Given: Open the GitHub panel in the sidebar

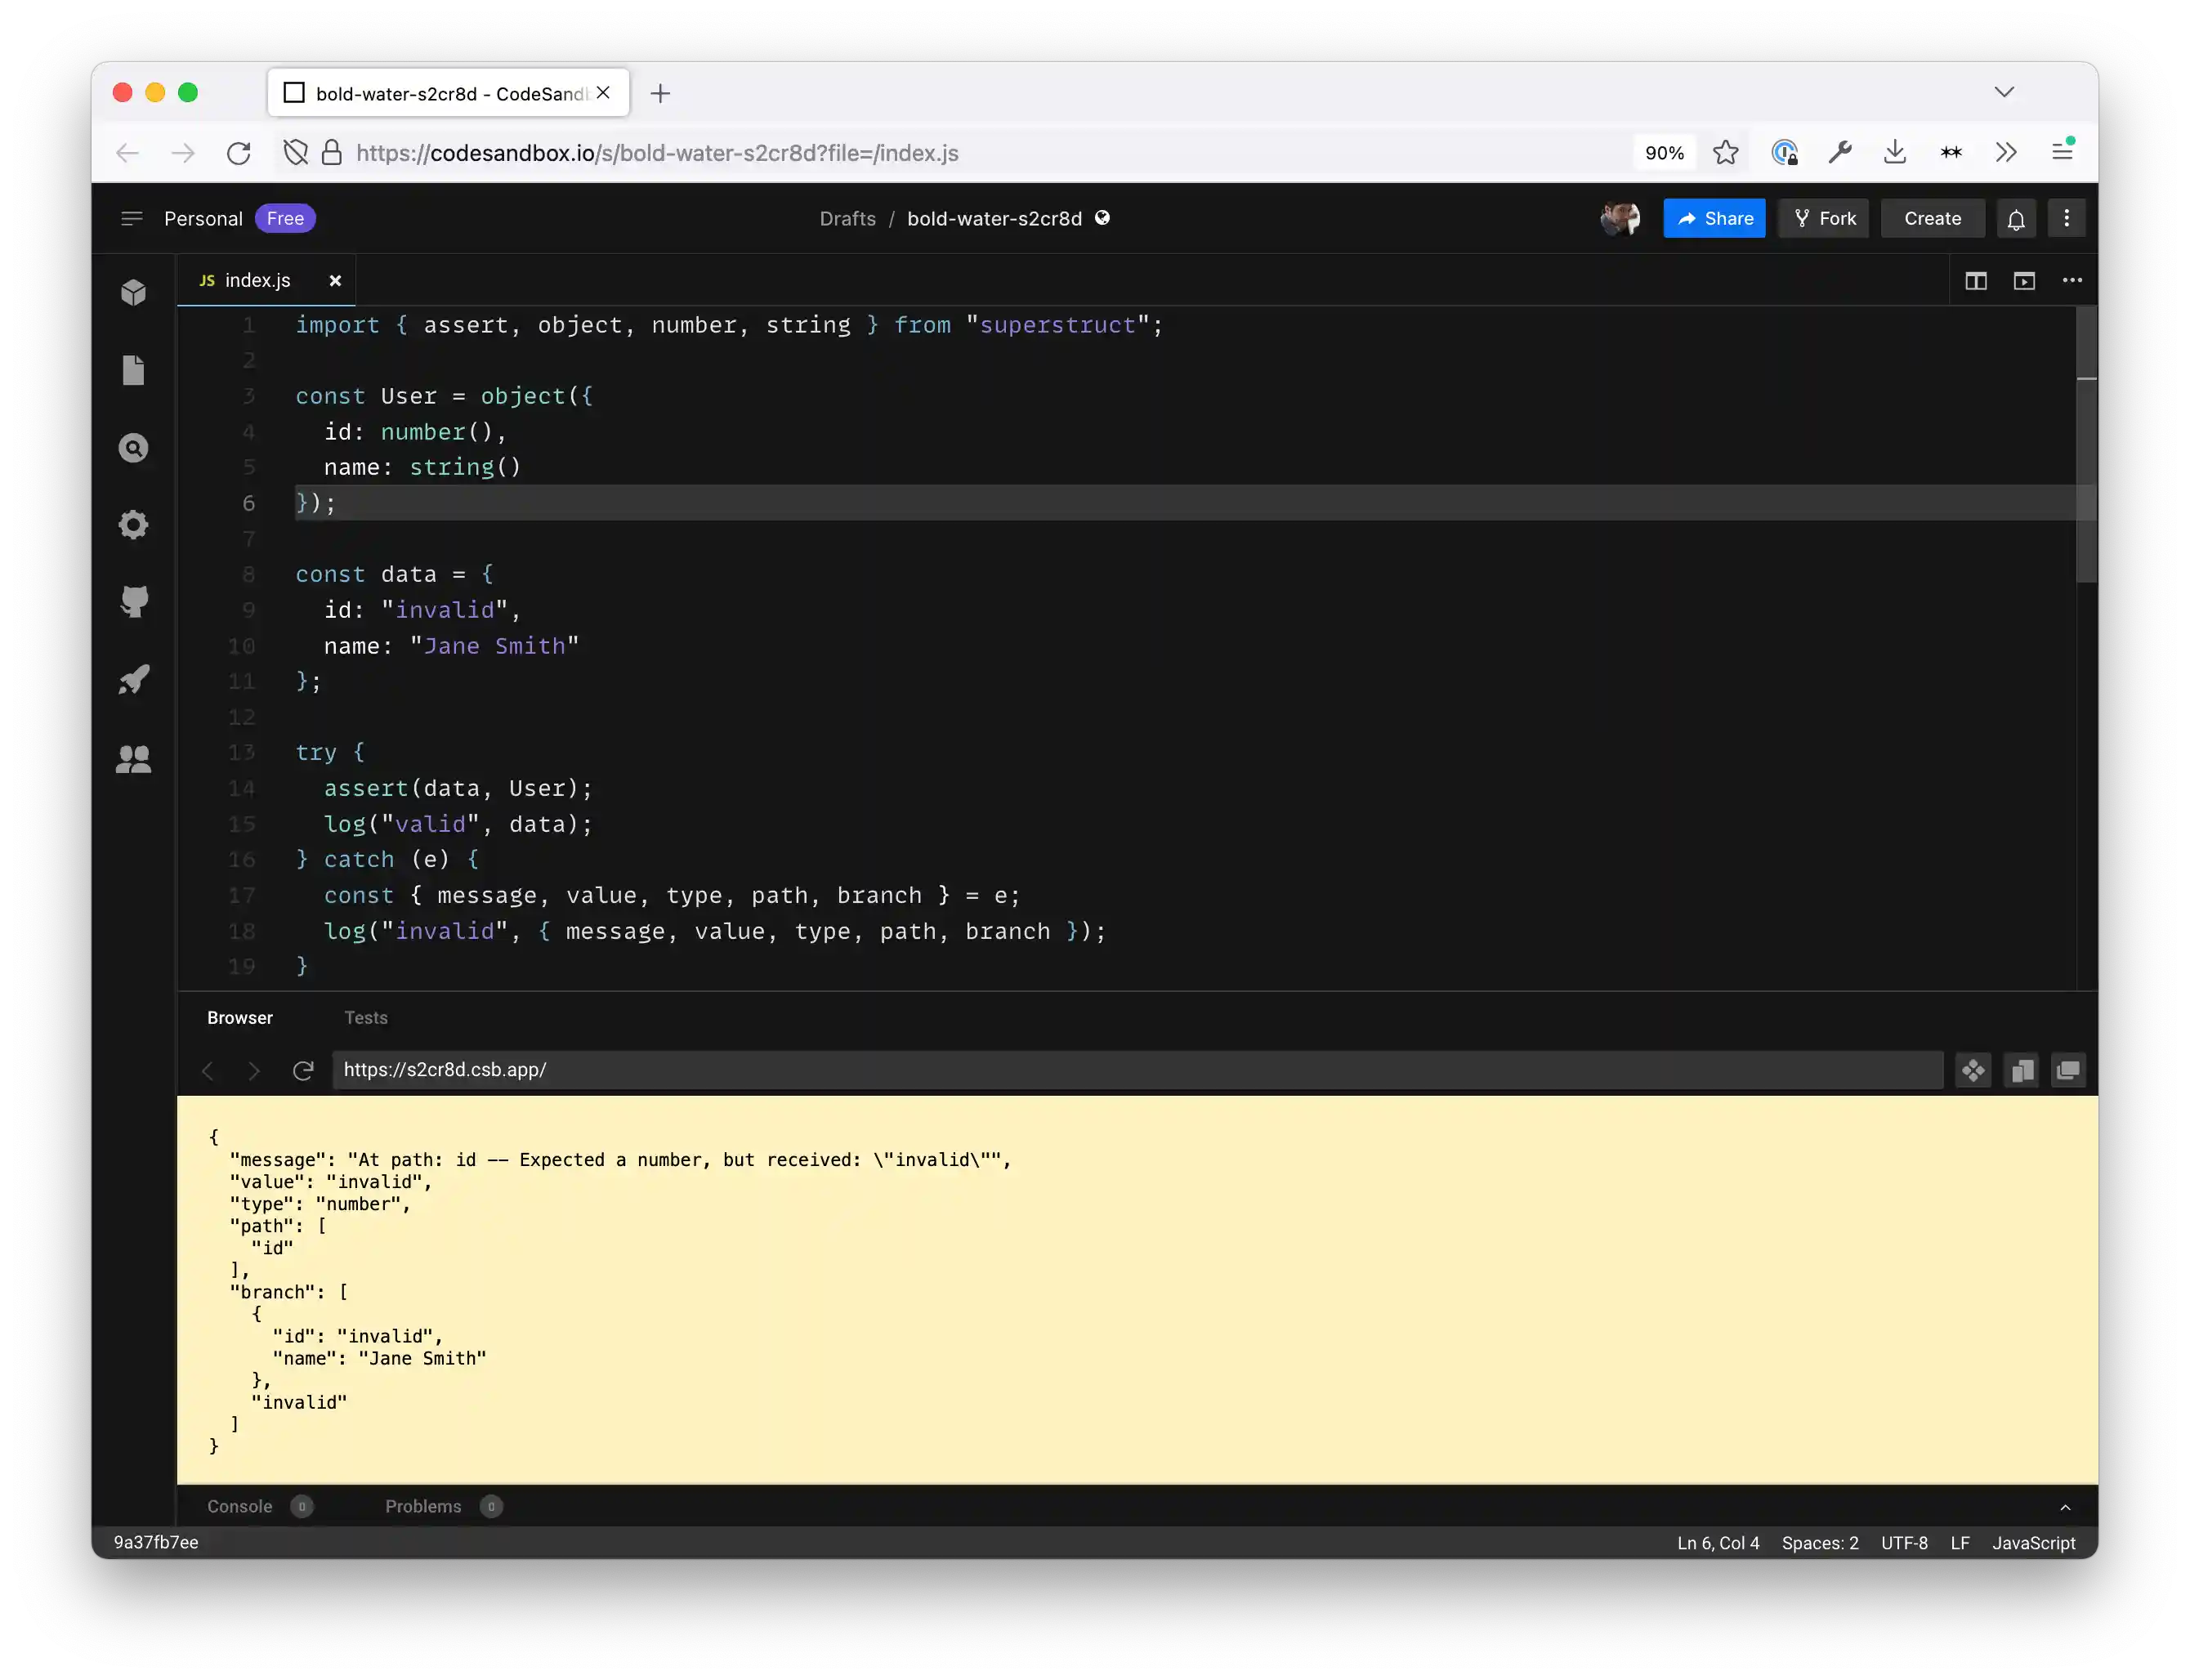Looking at the screenshot, I should pos(134,601).
